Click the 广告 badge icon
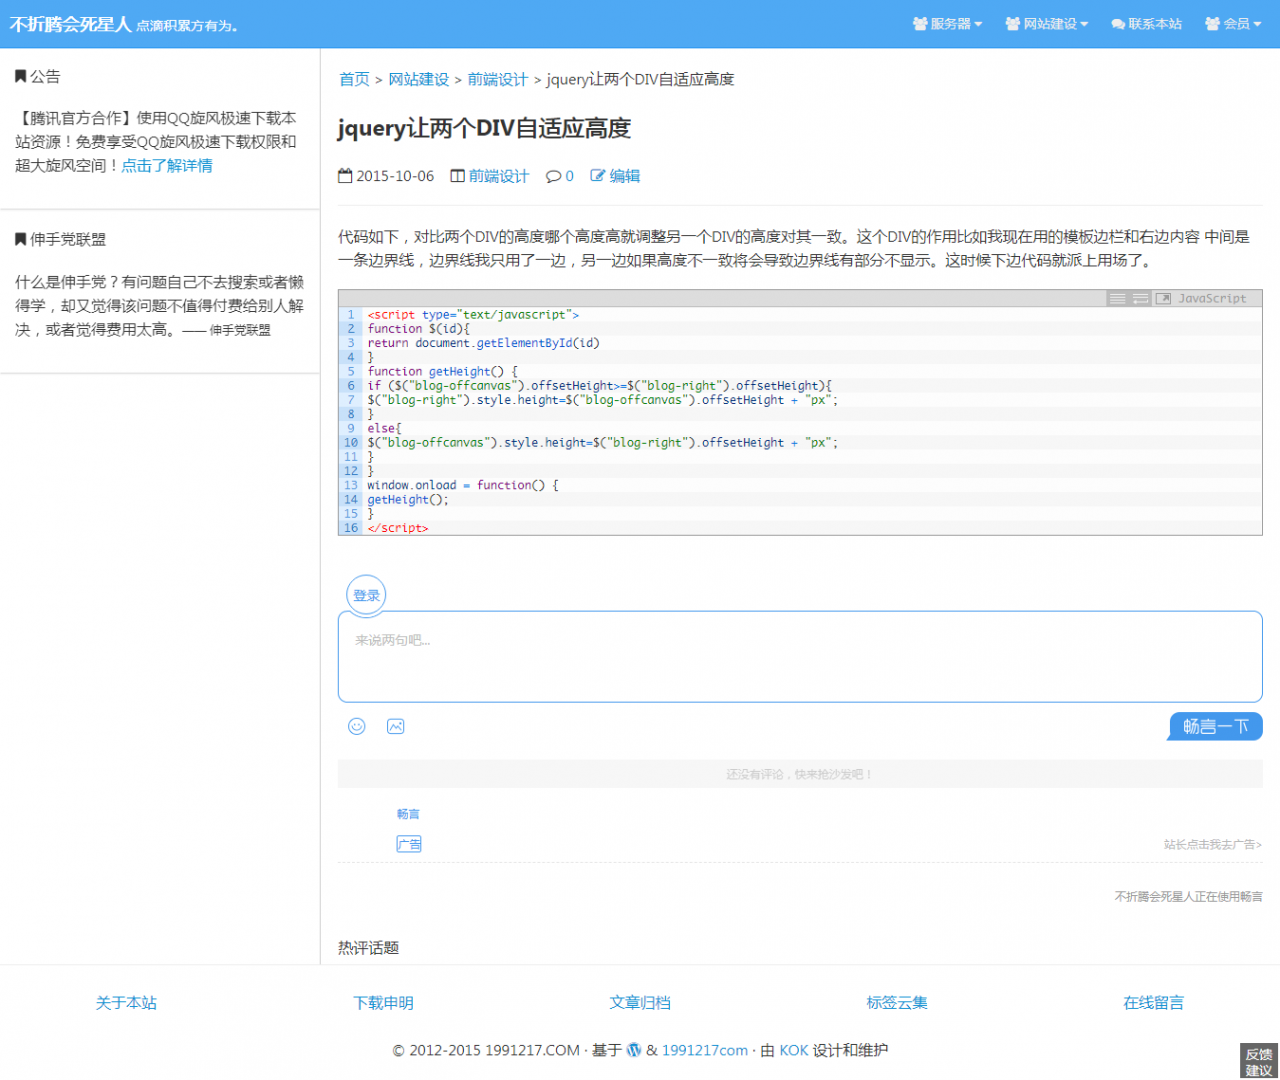 [x=409, y=844]
